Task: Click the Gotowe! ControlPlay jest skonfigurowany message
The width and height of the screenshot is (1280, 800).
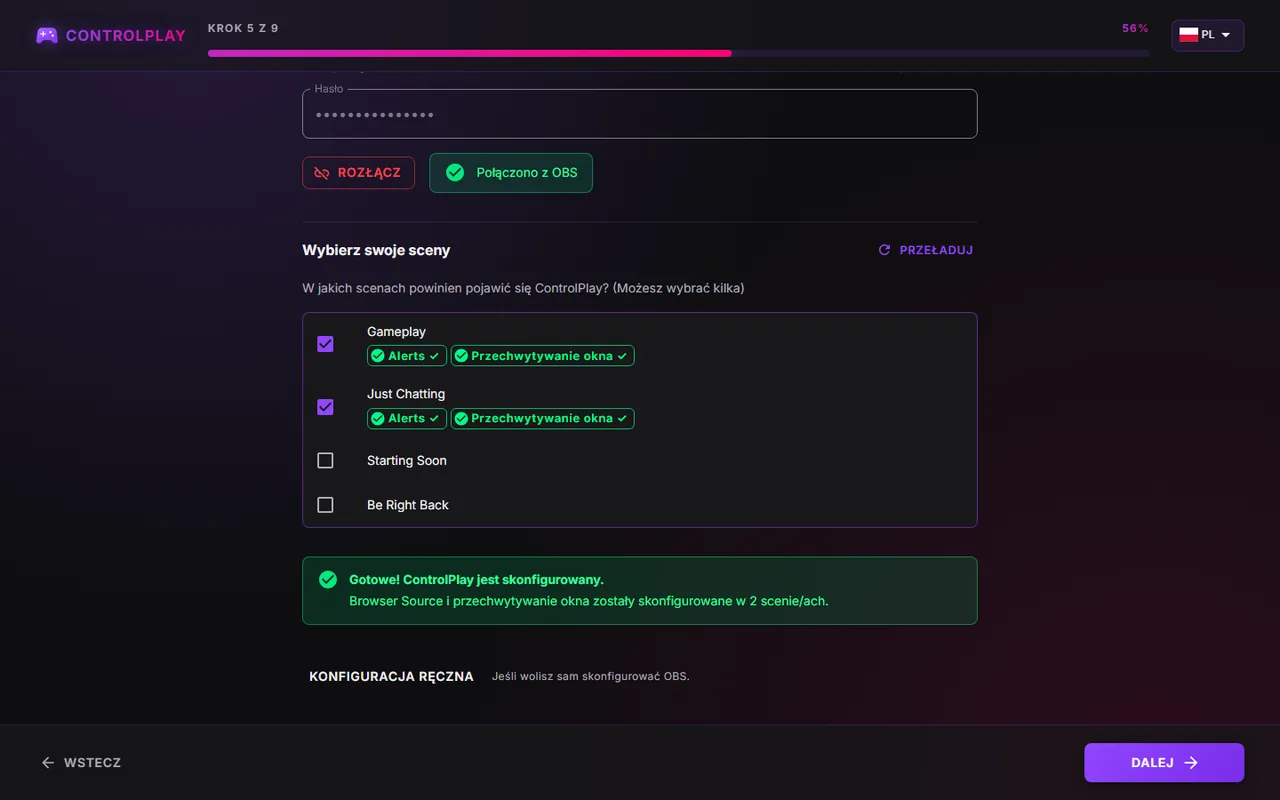Action: click(476, 580)
